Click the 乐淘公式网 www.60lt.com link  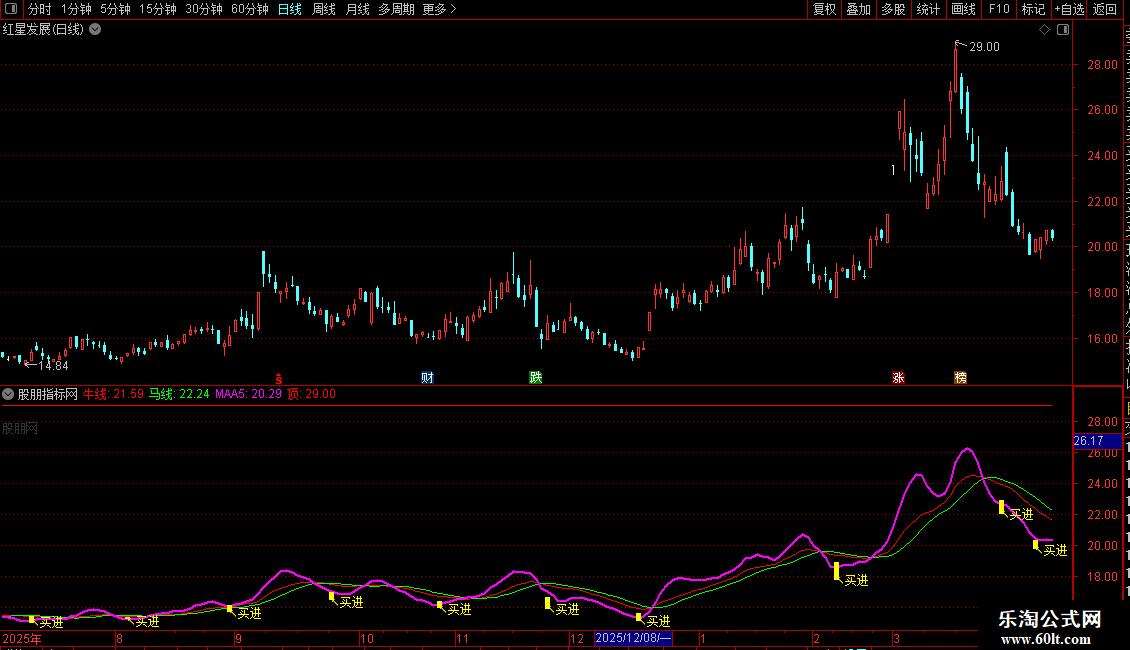pyautogui.click(x=1049, y=628)
